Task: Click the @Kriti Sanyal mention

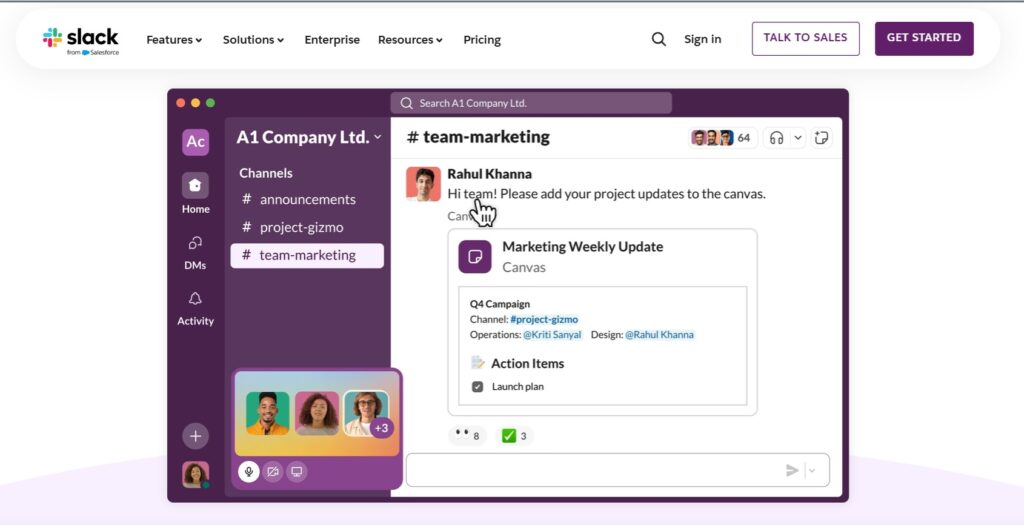Action: click(552, 334)
